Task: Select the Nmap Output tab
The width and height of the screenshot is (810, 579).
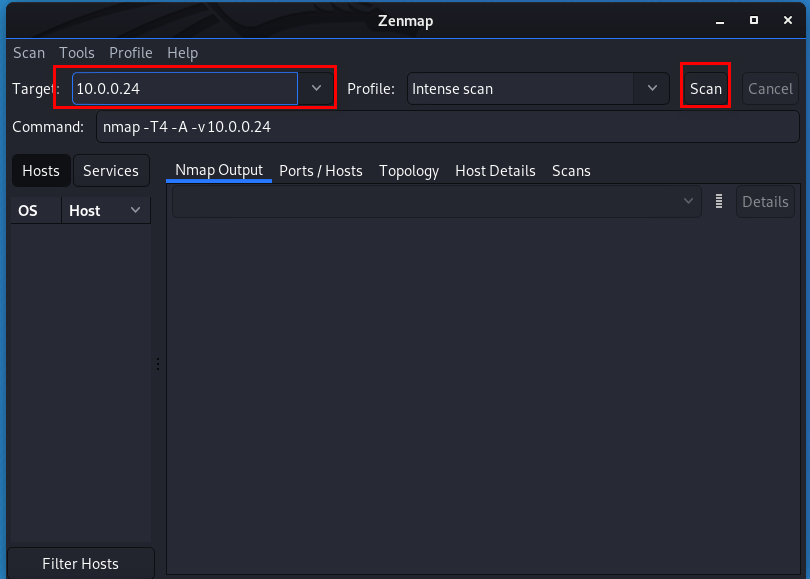Action: click(x=219, y=170)
